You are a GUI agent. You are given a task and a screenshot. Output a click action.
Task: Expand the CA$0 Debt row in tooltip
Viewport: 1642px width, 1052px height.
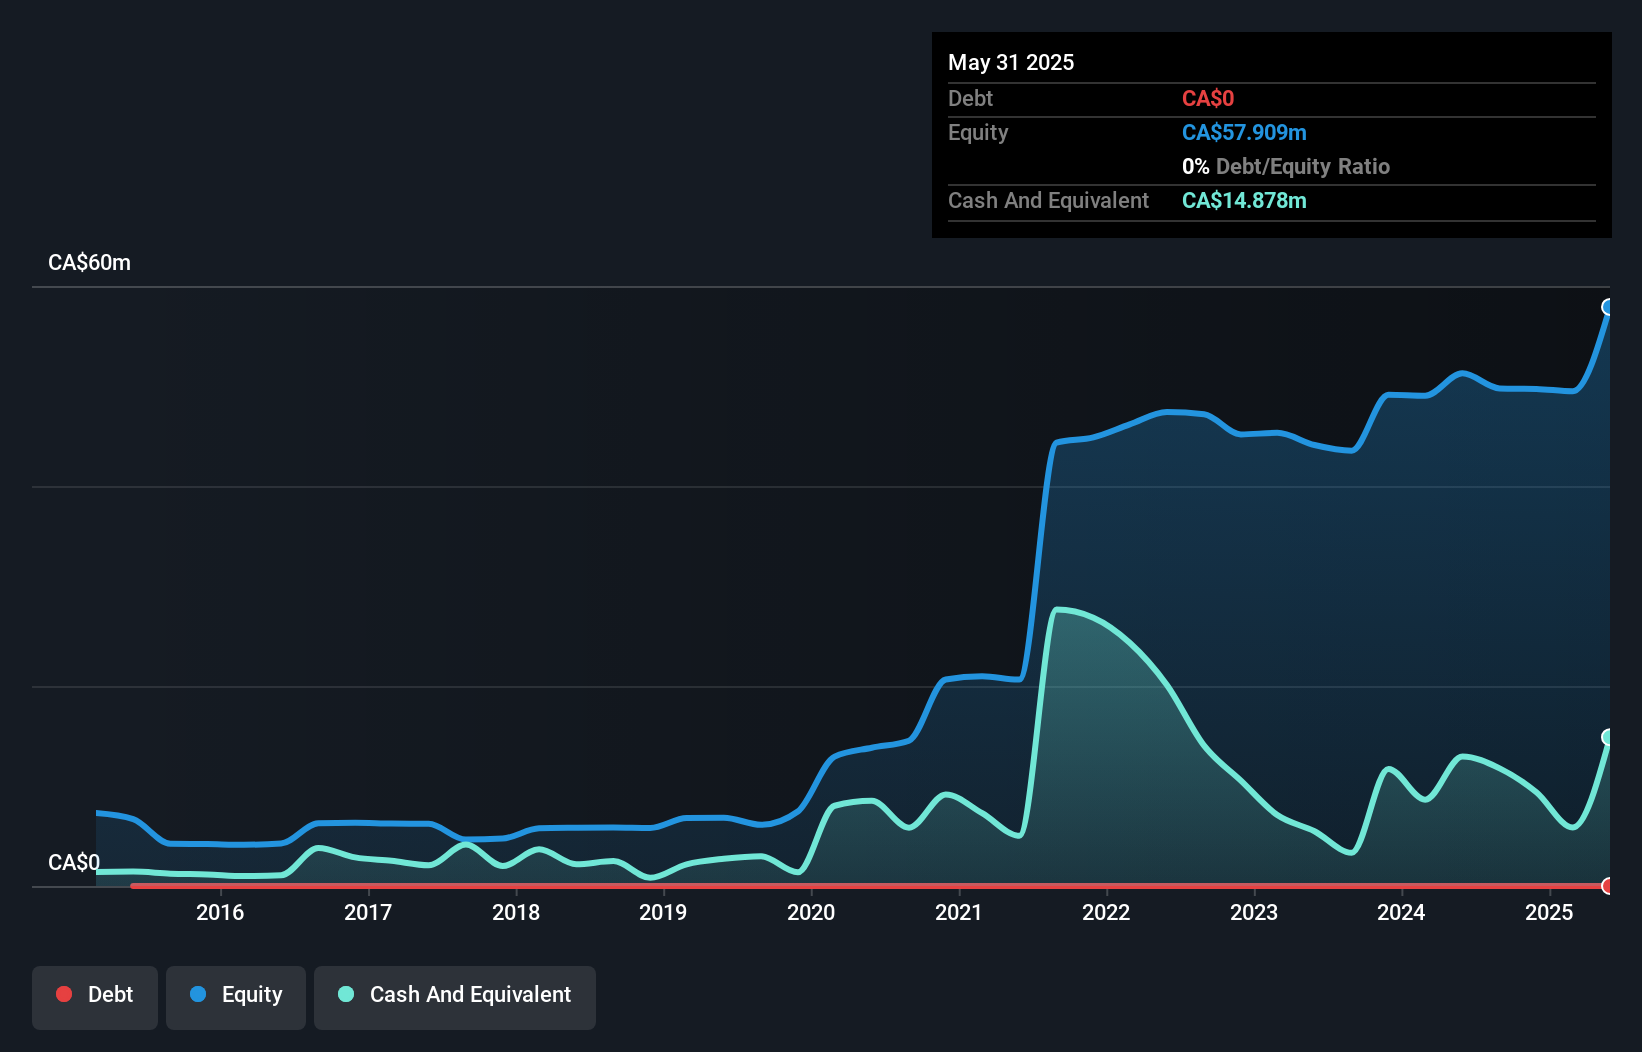click(x=1208, y=98)
